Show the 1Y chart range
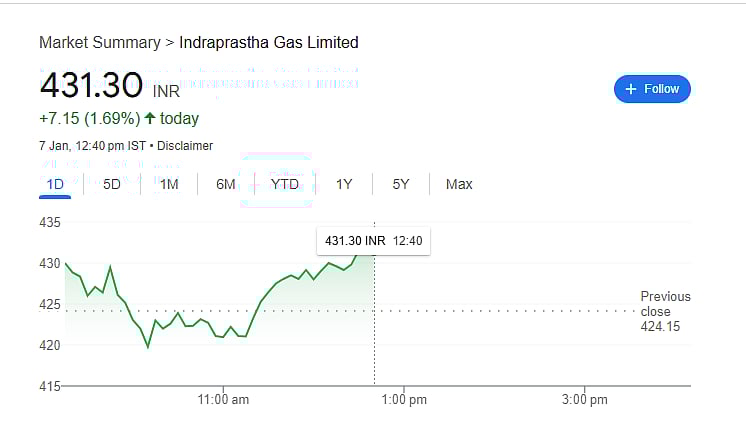The width and height of the screenshot is (746, 431). coord(344,184)
